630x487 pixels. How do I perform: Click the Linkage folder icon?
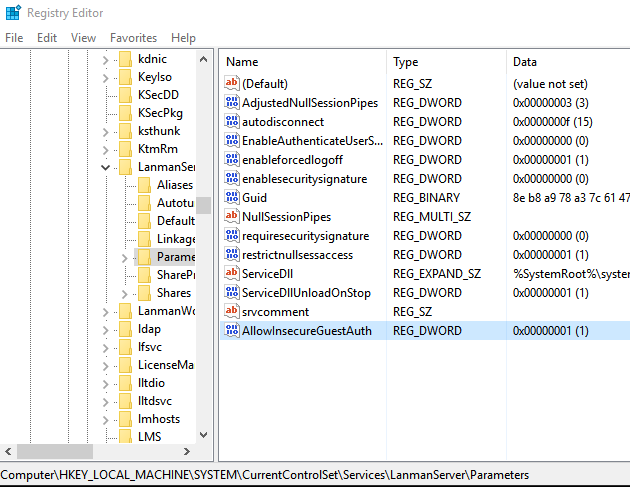click(x=144, y=239)
